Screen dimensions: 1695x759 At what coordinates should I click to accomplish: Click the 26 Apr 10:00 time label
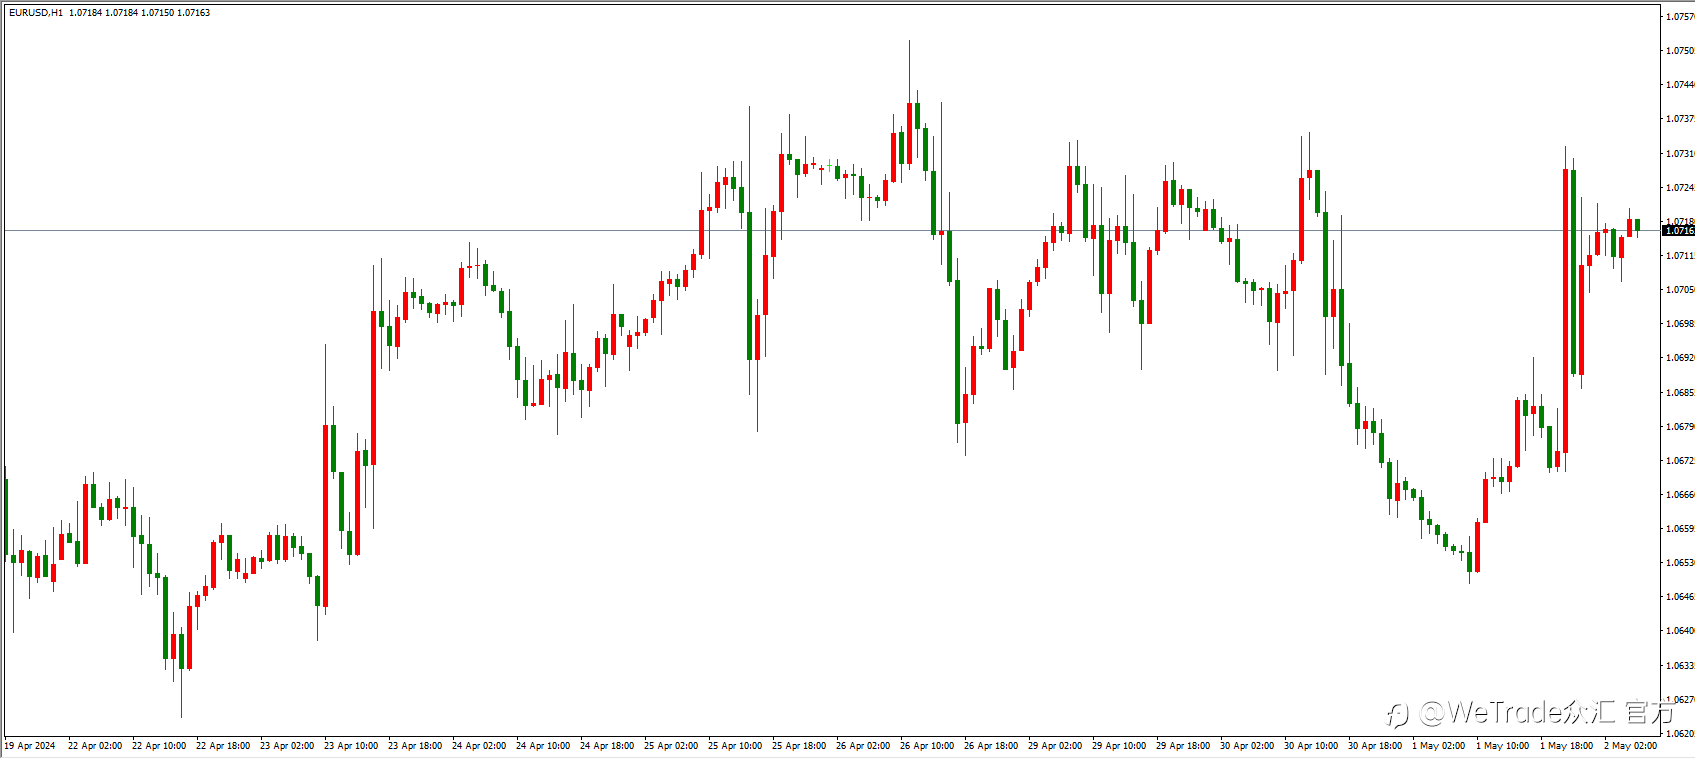pyautogui.click(x=927, y=746)
